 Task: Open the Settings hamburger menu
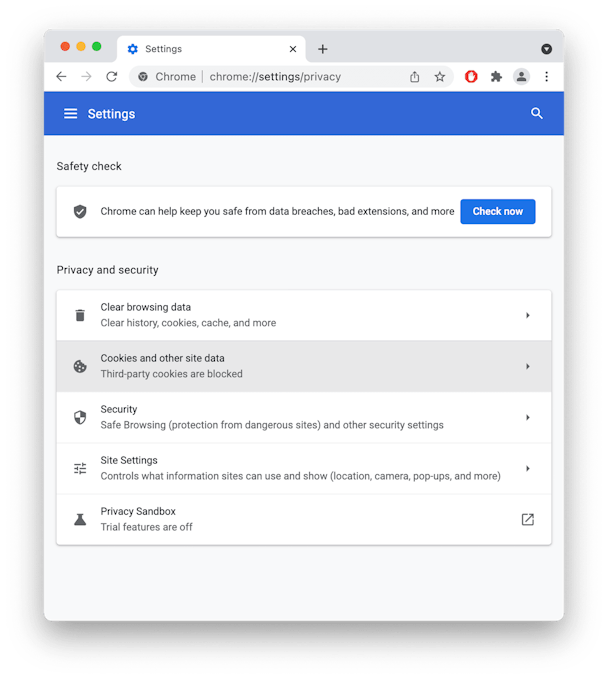click(x=71, y=114)
